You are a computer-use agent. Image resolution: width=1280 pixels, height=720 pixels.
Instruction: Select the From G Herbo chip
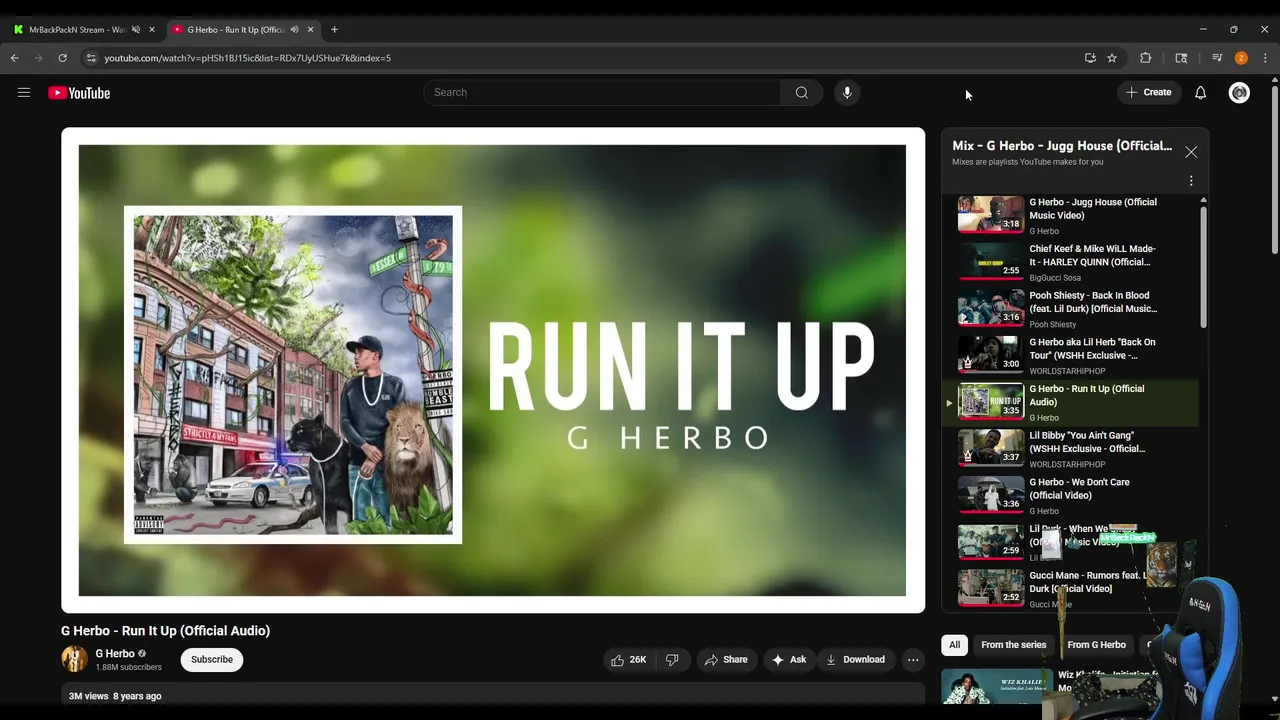1096,645
